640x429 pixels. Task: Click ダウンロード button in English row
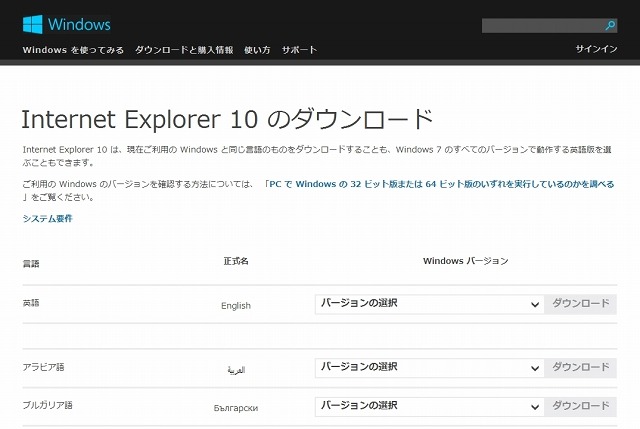pyautogui.click(x=580, y=304)
